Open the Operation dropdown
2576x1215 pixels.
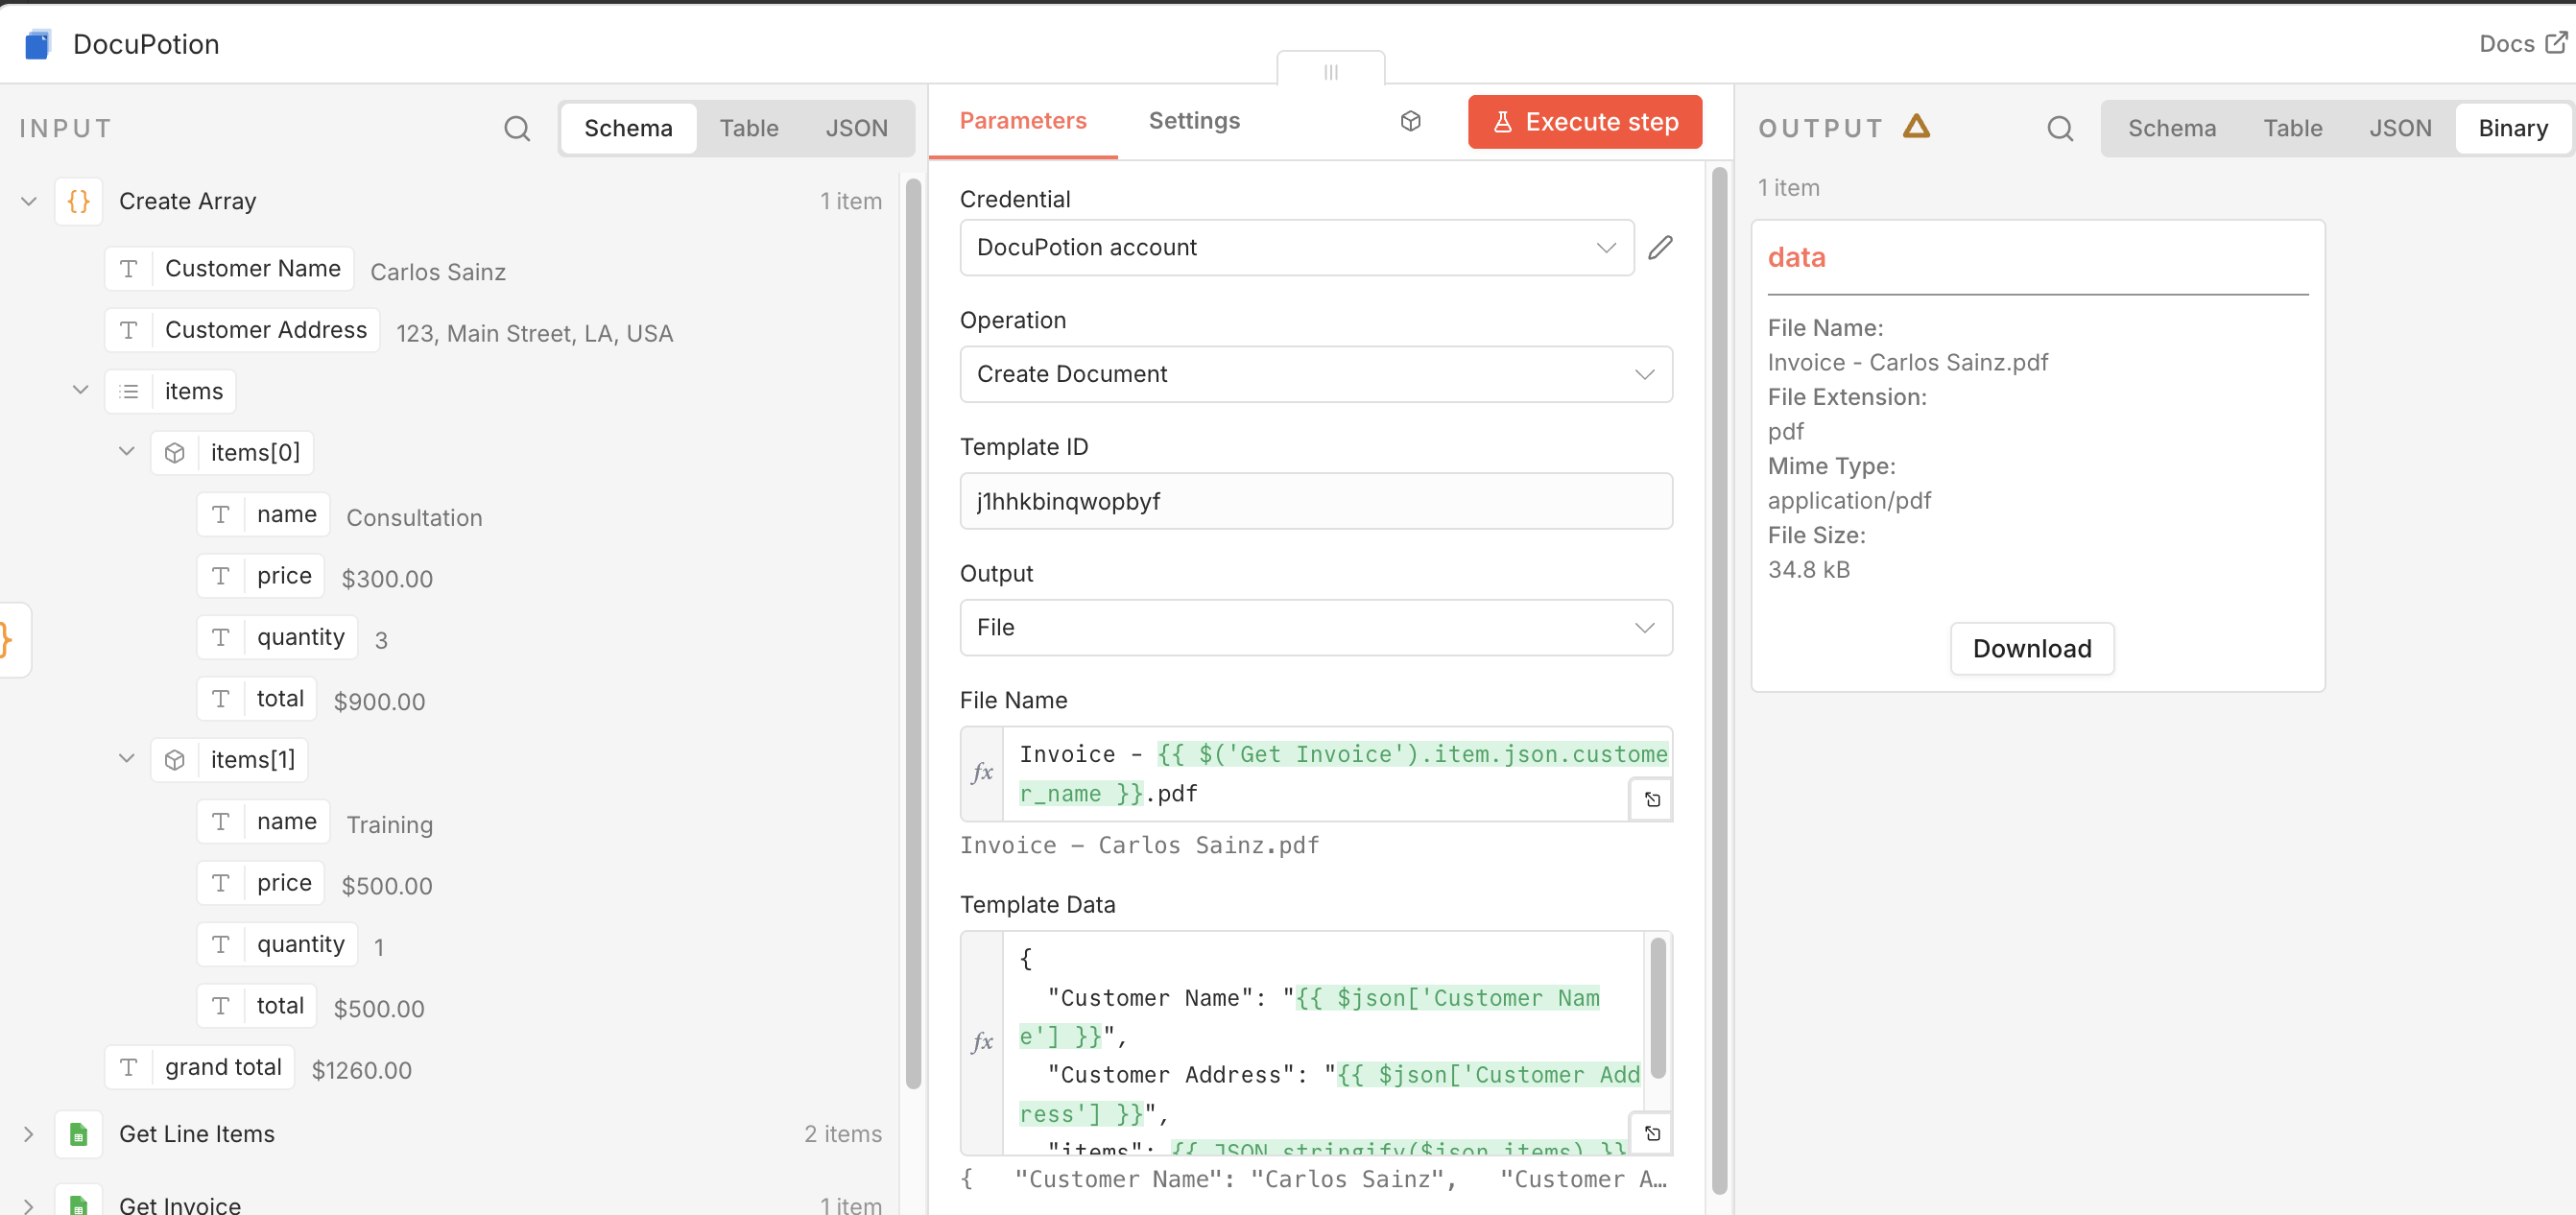point(1315,374)
